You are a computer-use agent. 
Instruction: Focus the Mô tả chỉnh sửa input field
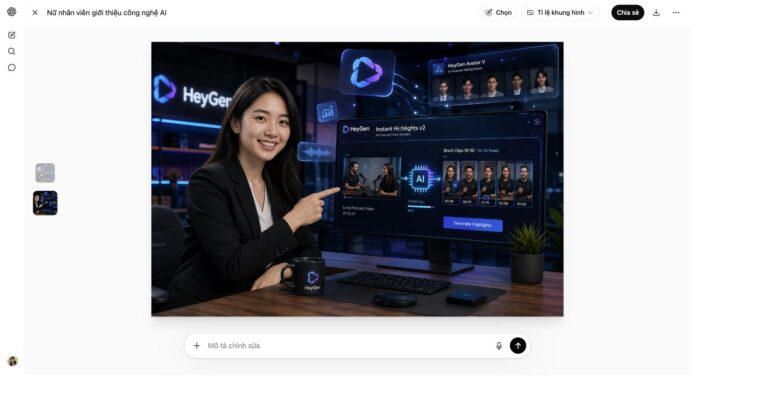click(x=348, y=346)
